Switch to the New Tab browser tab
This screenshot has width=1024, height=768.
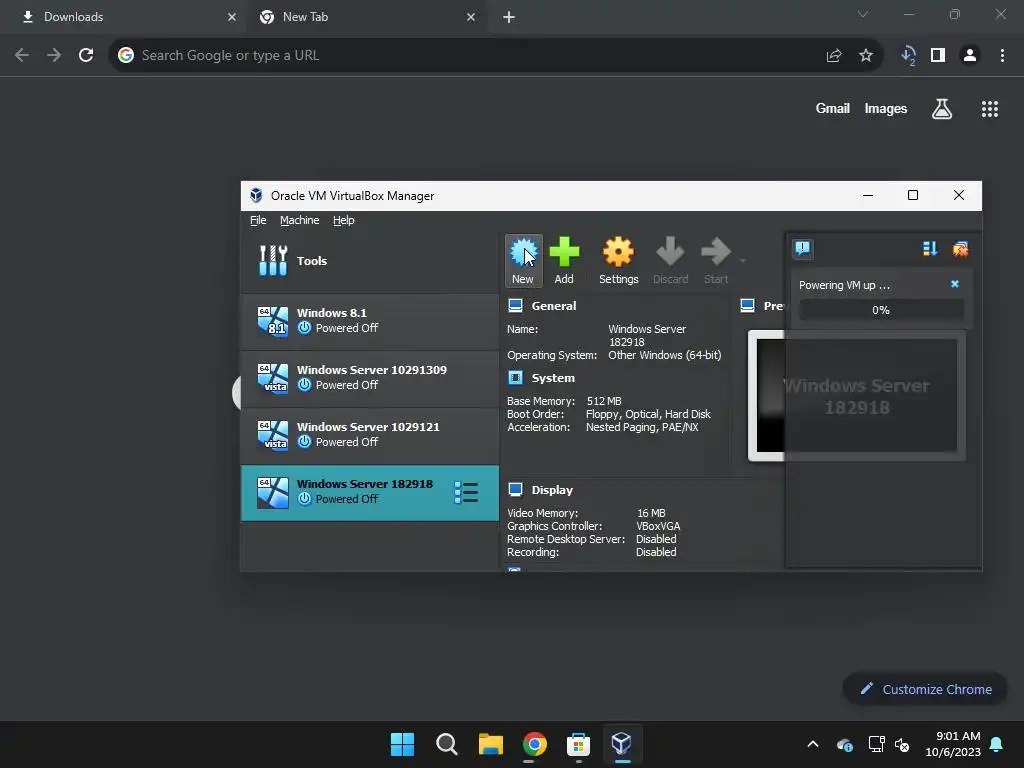[x=366, y=17]
